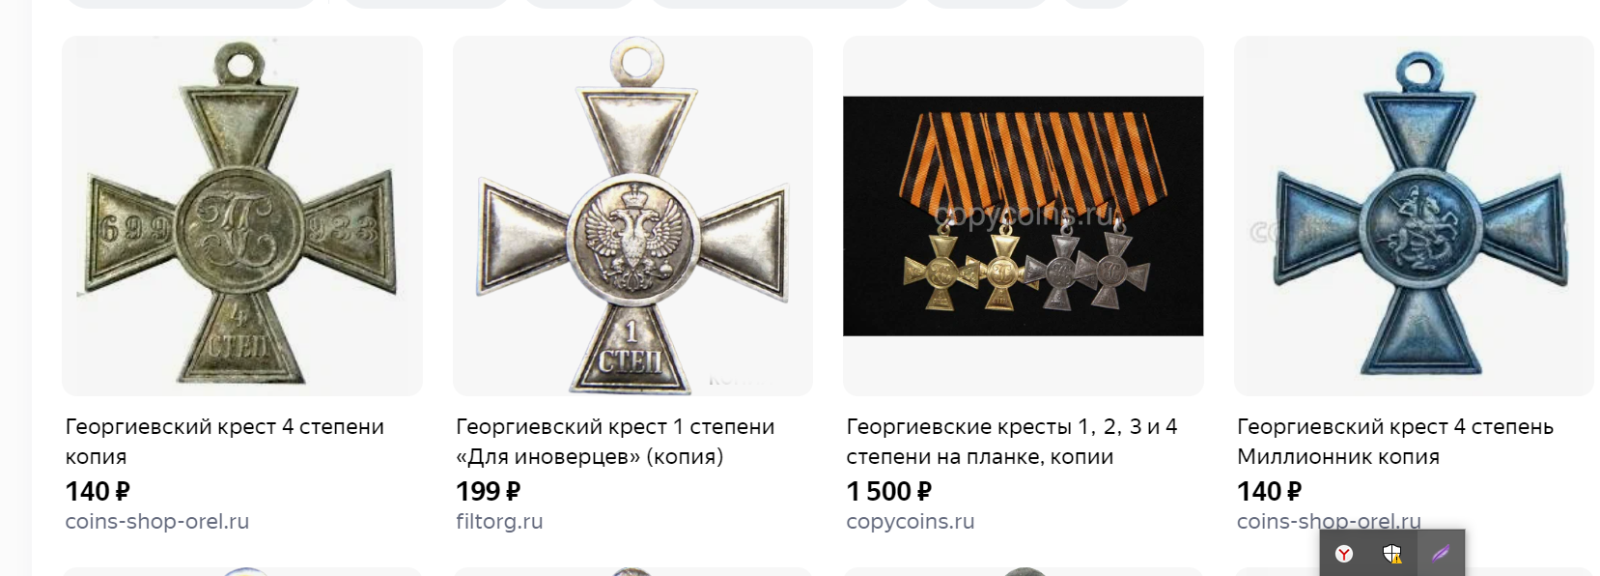Open 'Георгиевские кресты 1, 2, 3 и 4 степени на планке' title
Viewport: 1600px width, 576px height.
1012,441
